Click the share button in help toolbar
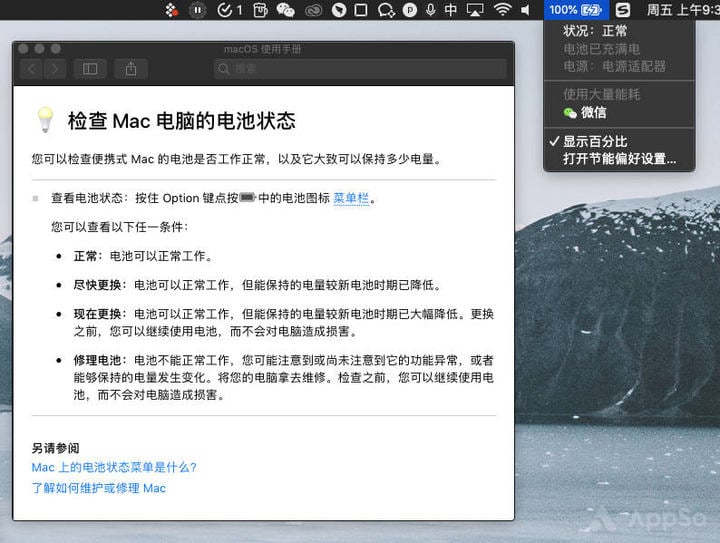720x543 pixels. 131,69
